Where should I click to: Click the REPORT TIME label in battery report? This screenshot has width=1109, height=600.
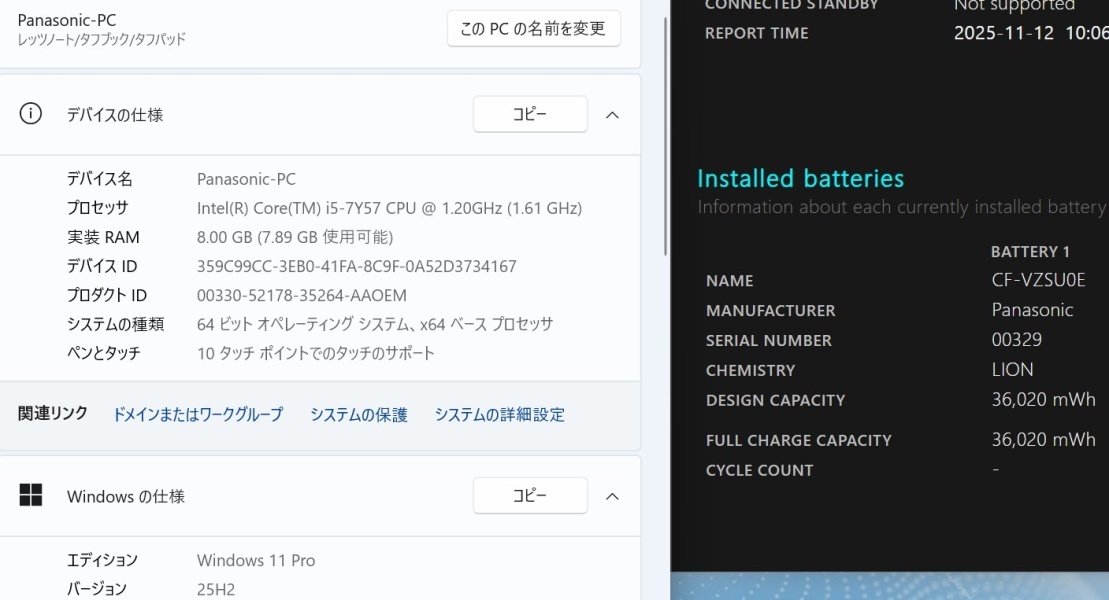click(757, 33)
